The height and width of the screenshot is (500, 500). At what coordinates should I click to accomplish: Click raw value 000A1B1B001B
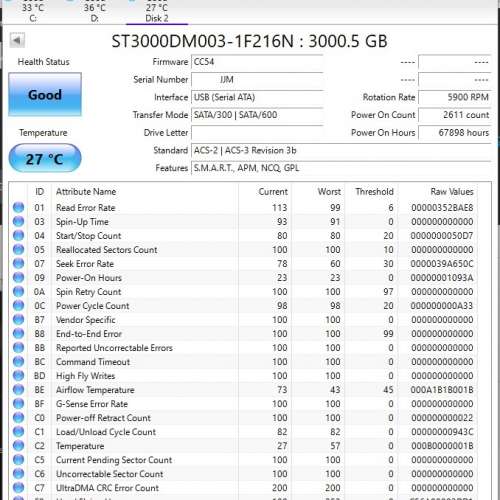(442, 390)
